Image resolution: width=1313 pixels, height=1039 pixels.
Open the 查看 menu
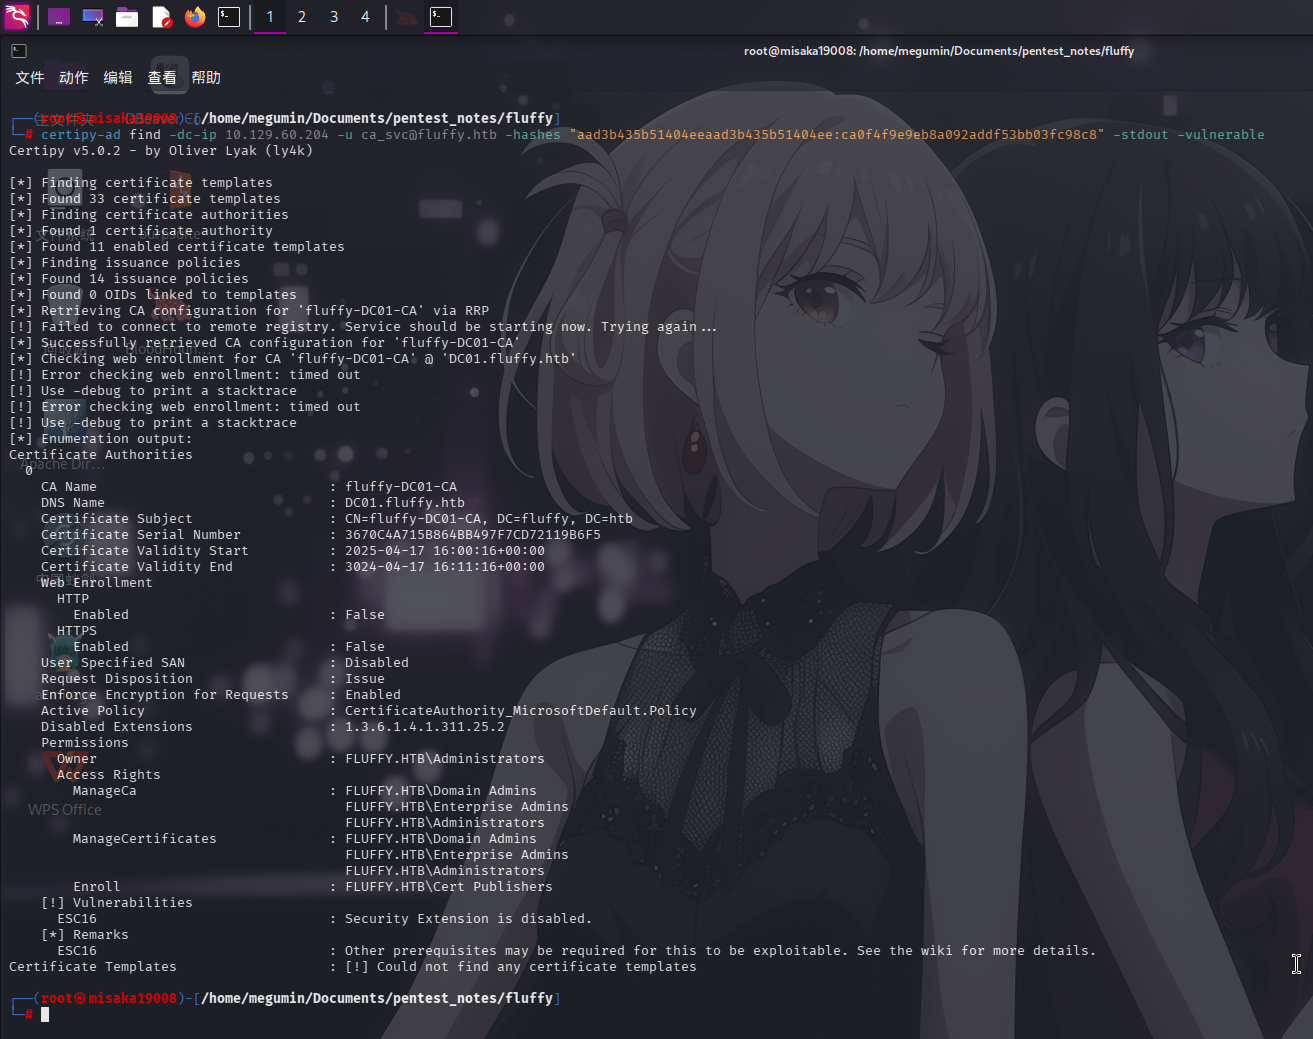tap(162, 78)
